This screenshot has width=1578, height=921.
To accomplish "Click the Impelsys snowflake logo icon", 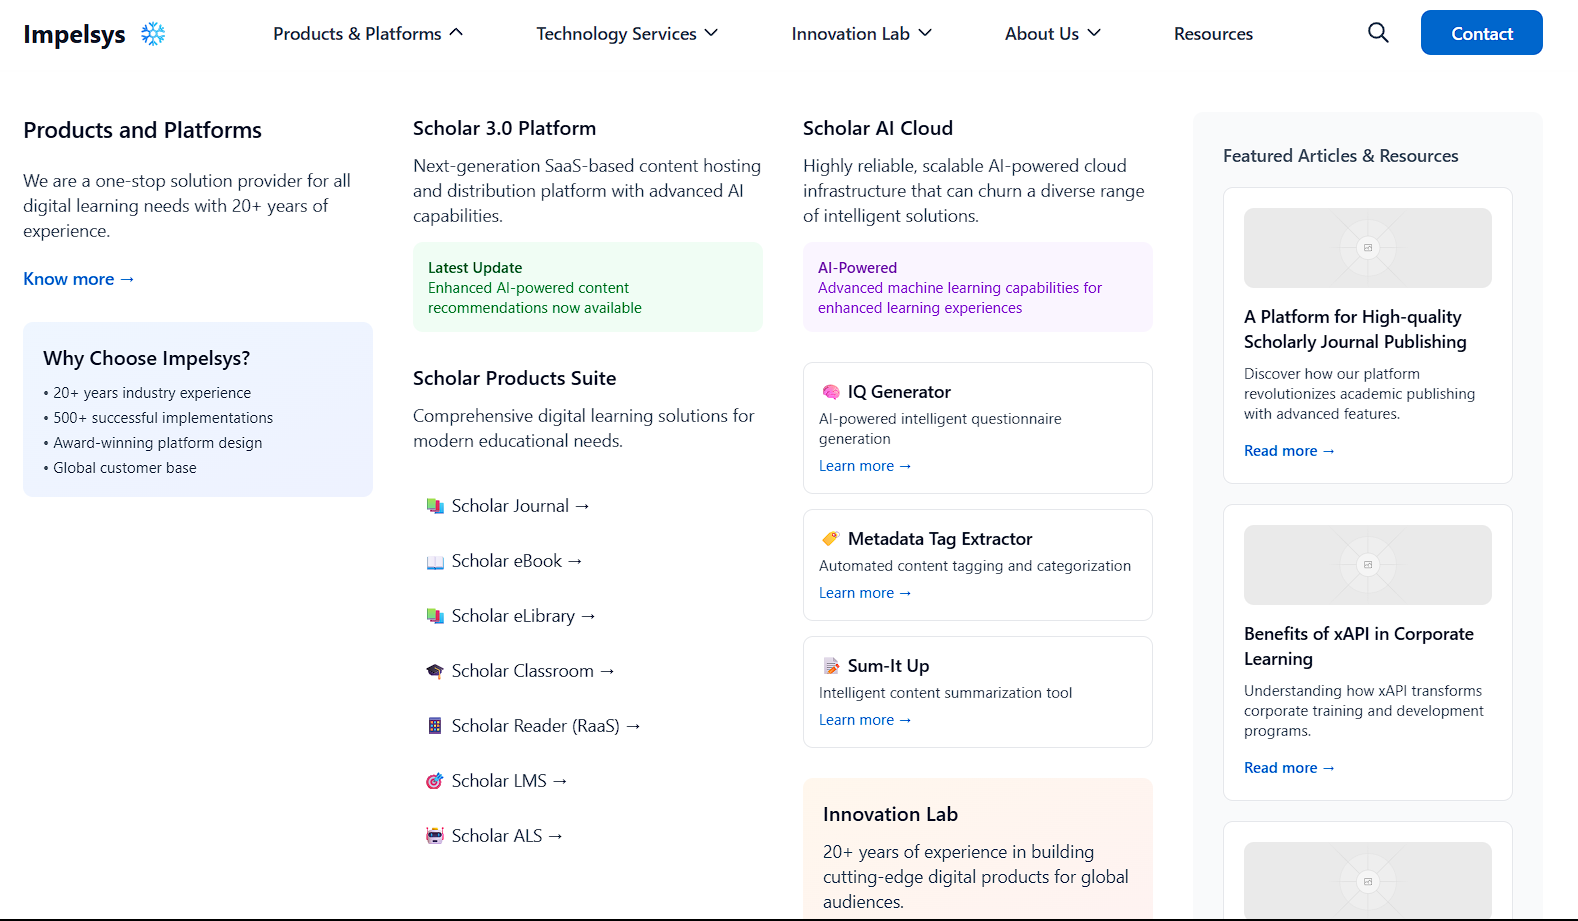I will point(153,34).
